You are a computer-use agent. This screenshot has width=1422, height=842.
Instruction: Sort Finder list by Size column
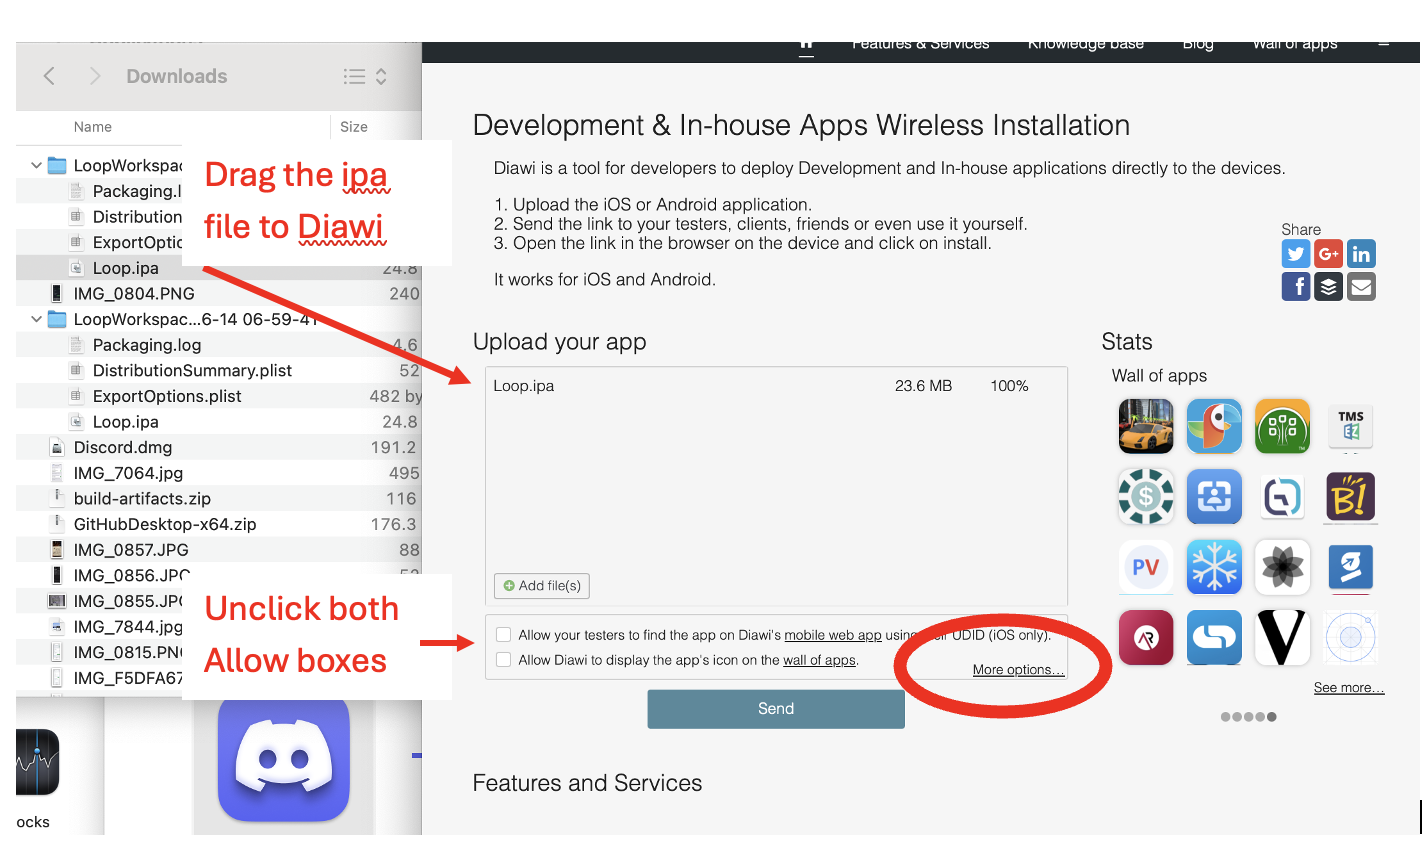pyautogui.click(x=354, y=127)
